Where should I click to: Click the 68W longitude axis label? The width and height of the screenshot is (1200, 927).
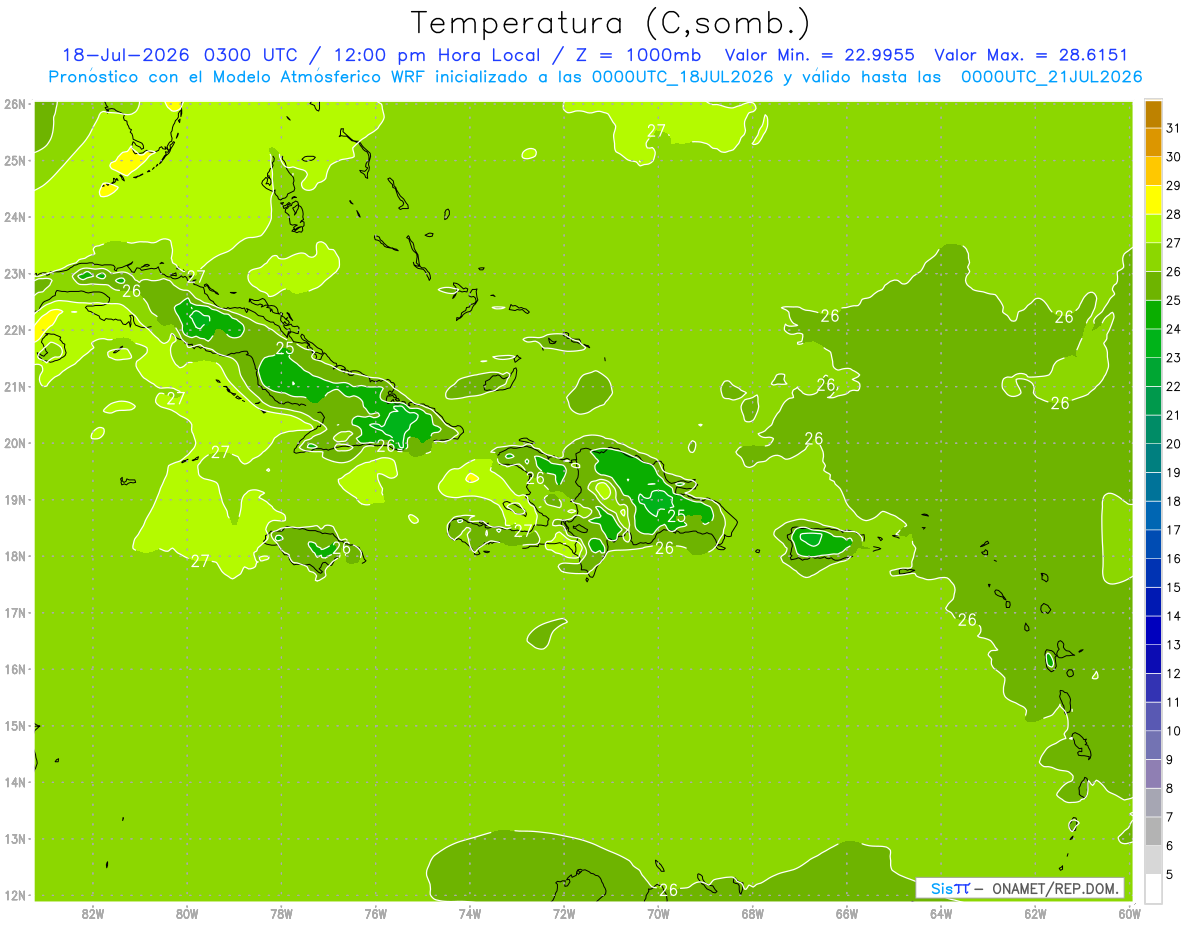pos(752,913)
